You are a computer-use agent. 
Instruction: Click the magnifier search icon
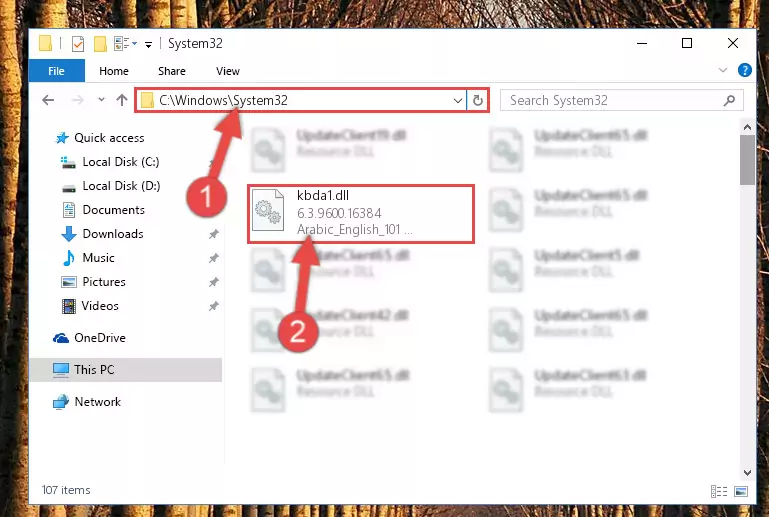[x=729, y=101]
